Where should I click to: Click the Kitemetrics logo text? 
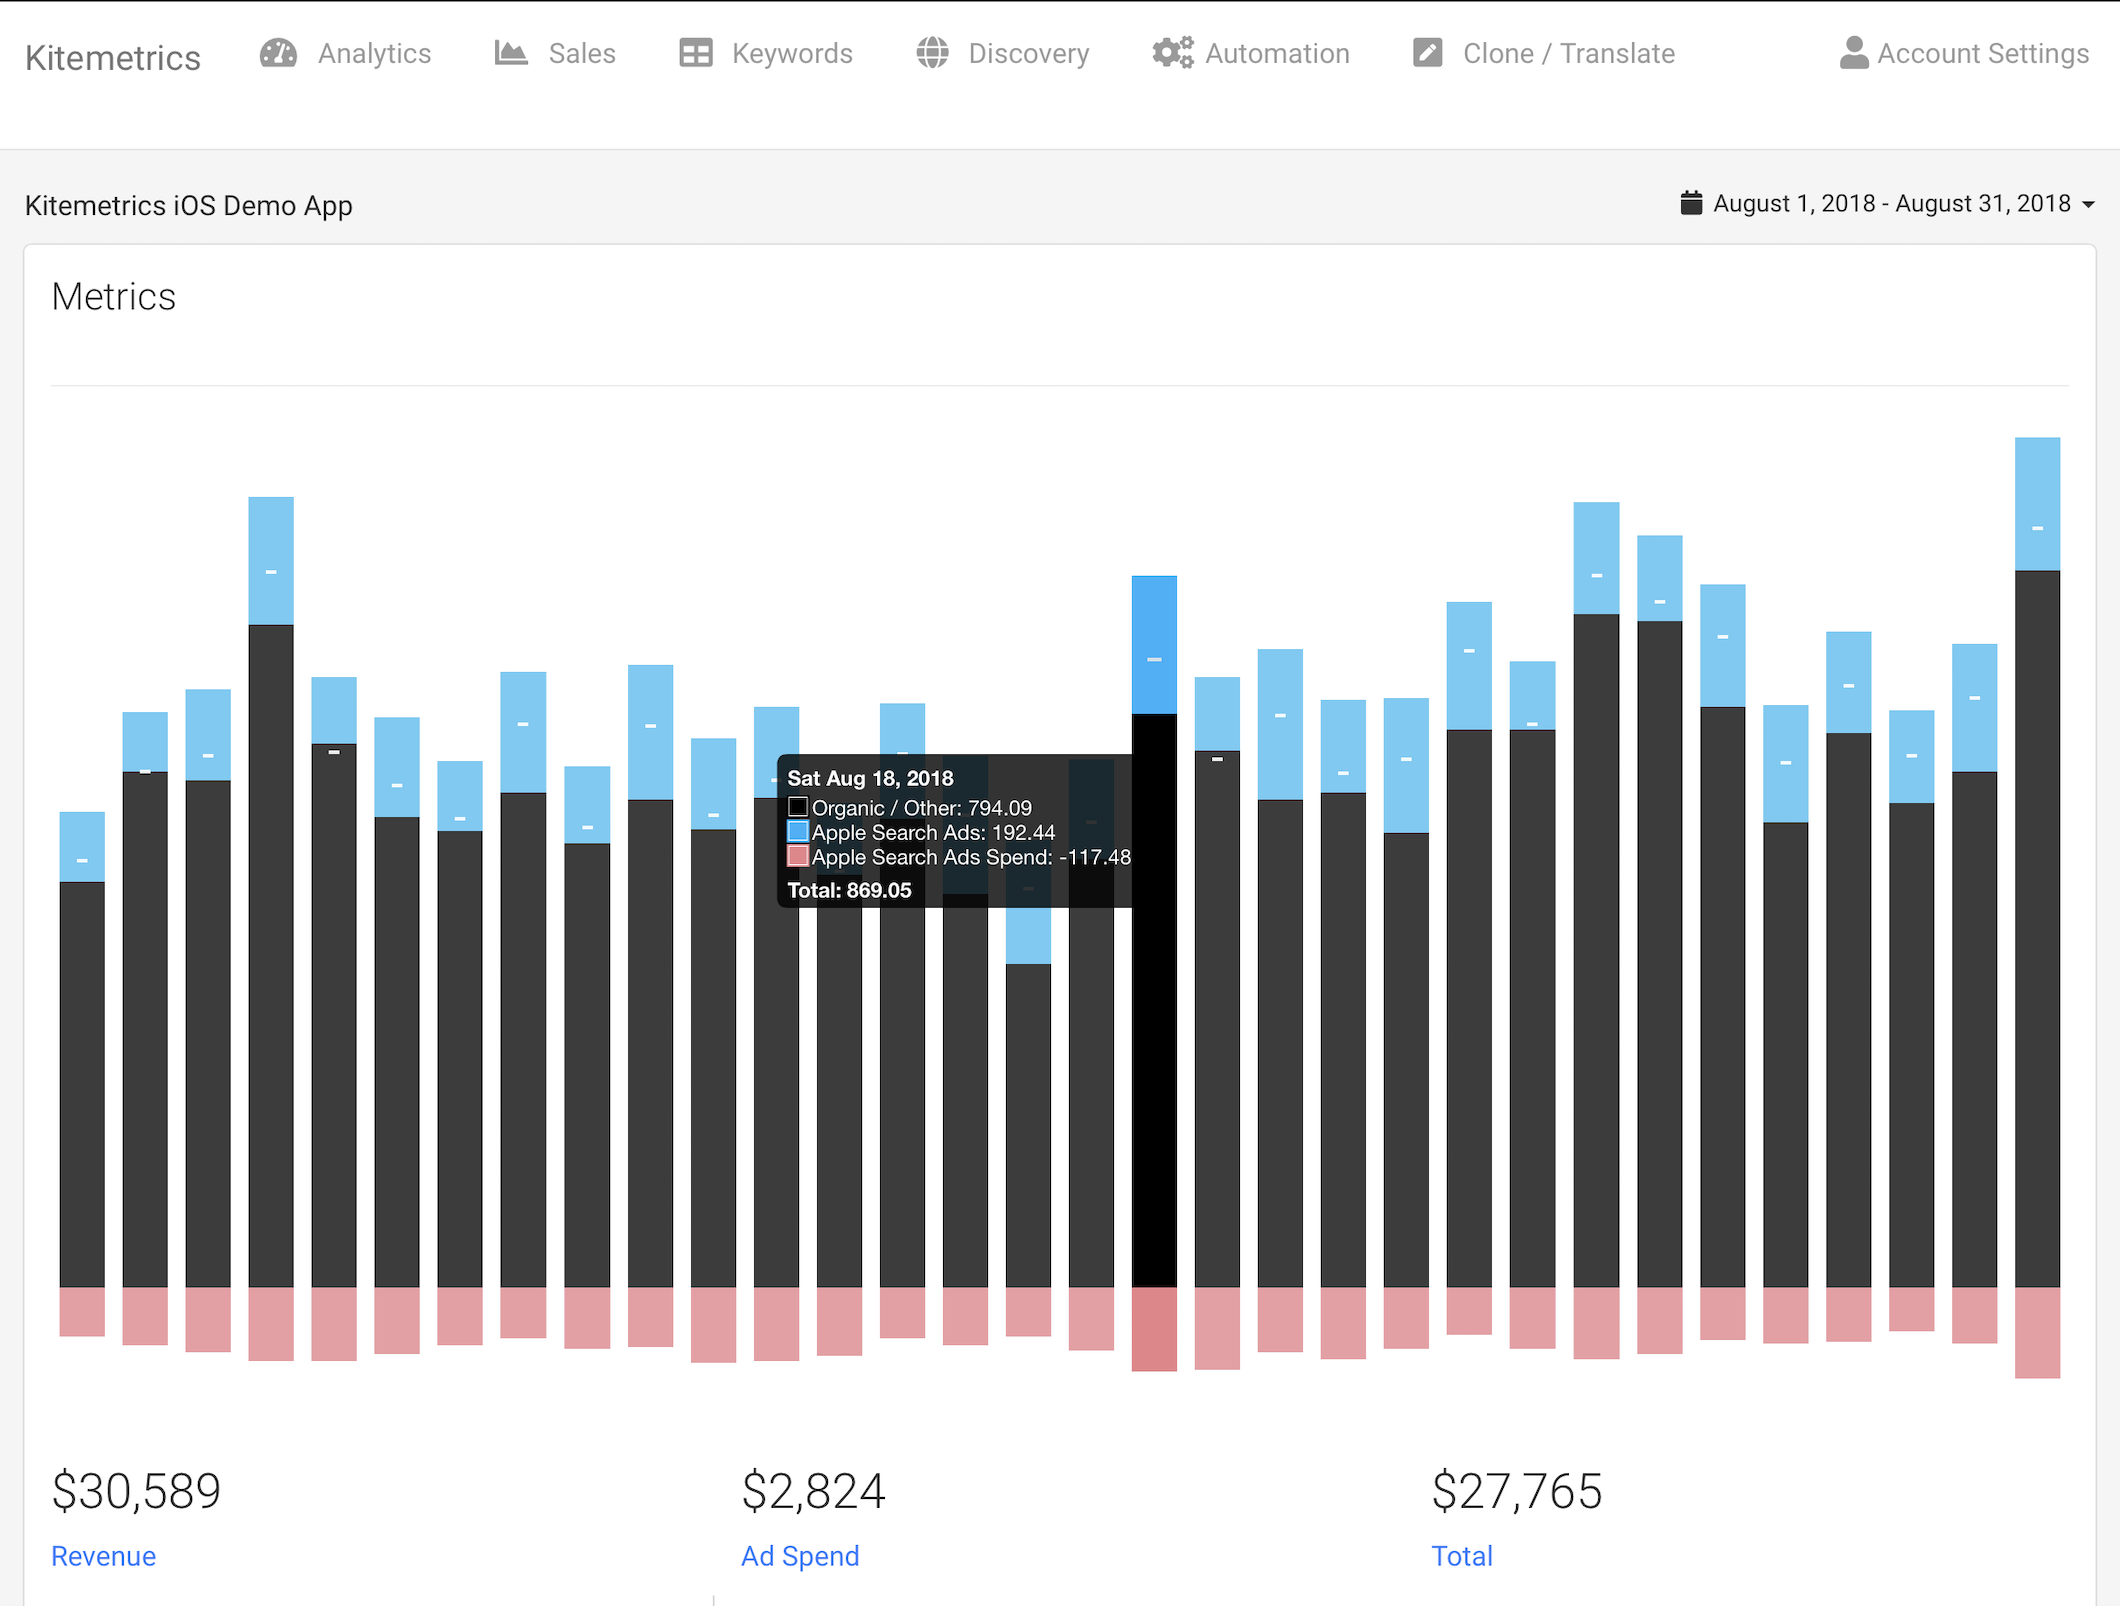click(x=112, y=57)
